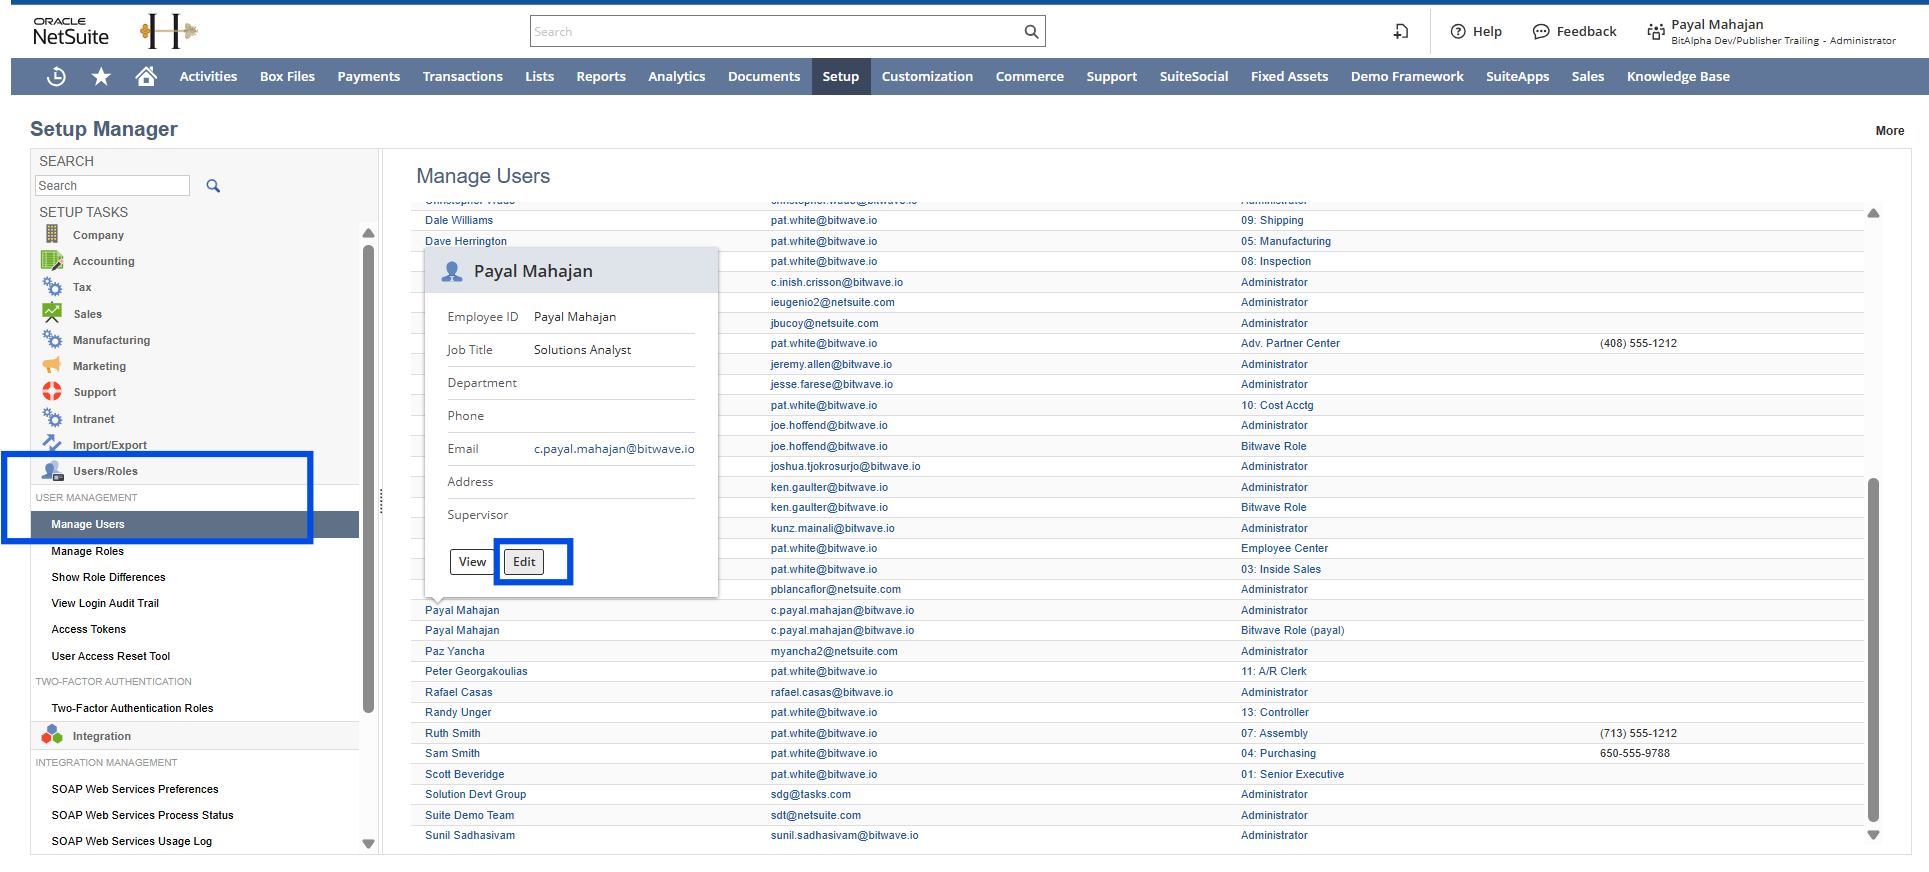This screenshot has width=1929, height=872.
Task: Open the Access Tokens link
Action: click(x=89, y=629)
